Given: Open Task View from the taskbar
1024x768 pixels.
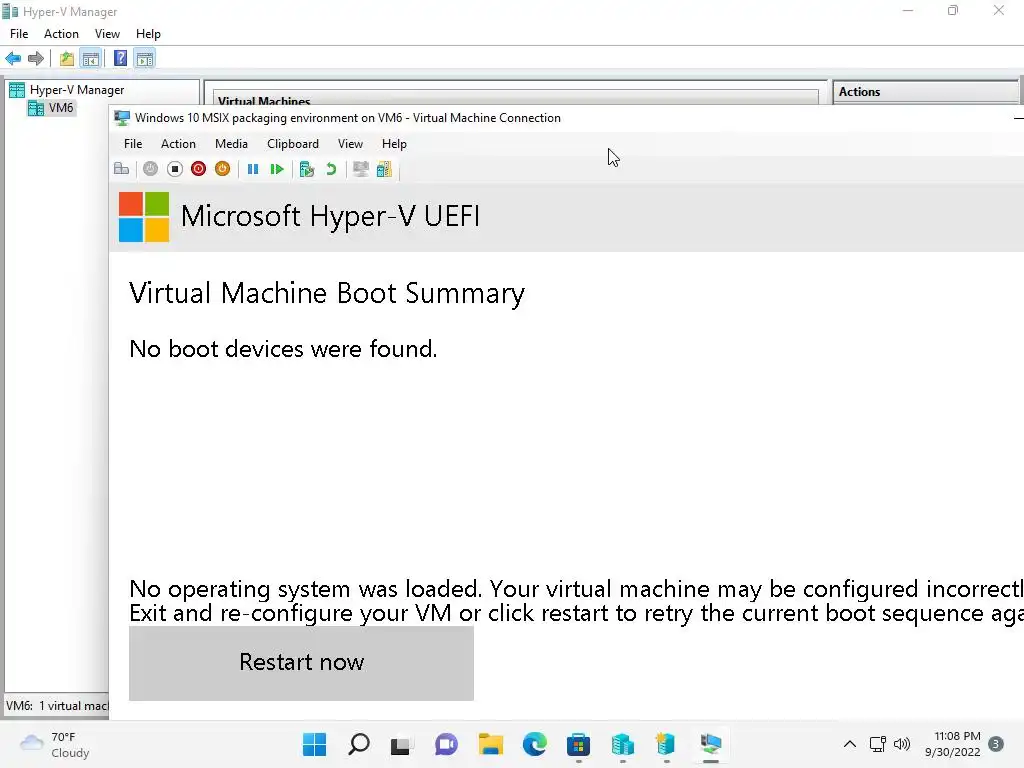Looking at the screenshot, I should pos(401,744).
